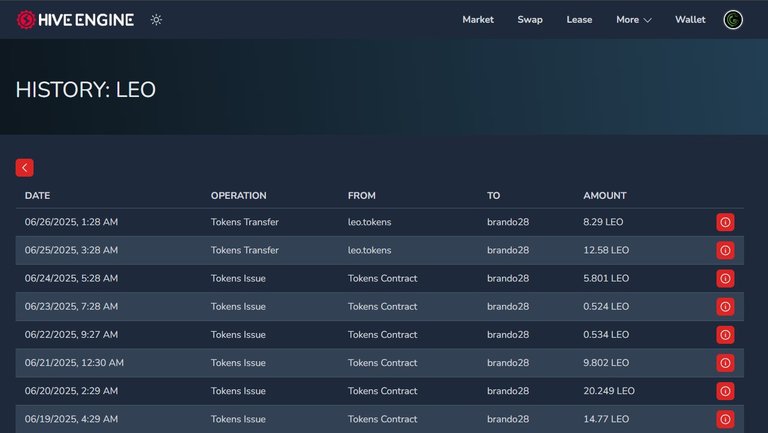Click leo.tokens in the 06/25 row

[x=369, y=250]
